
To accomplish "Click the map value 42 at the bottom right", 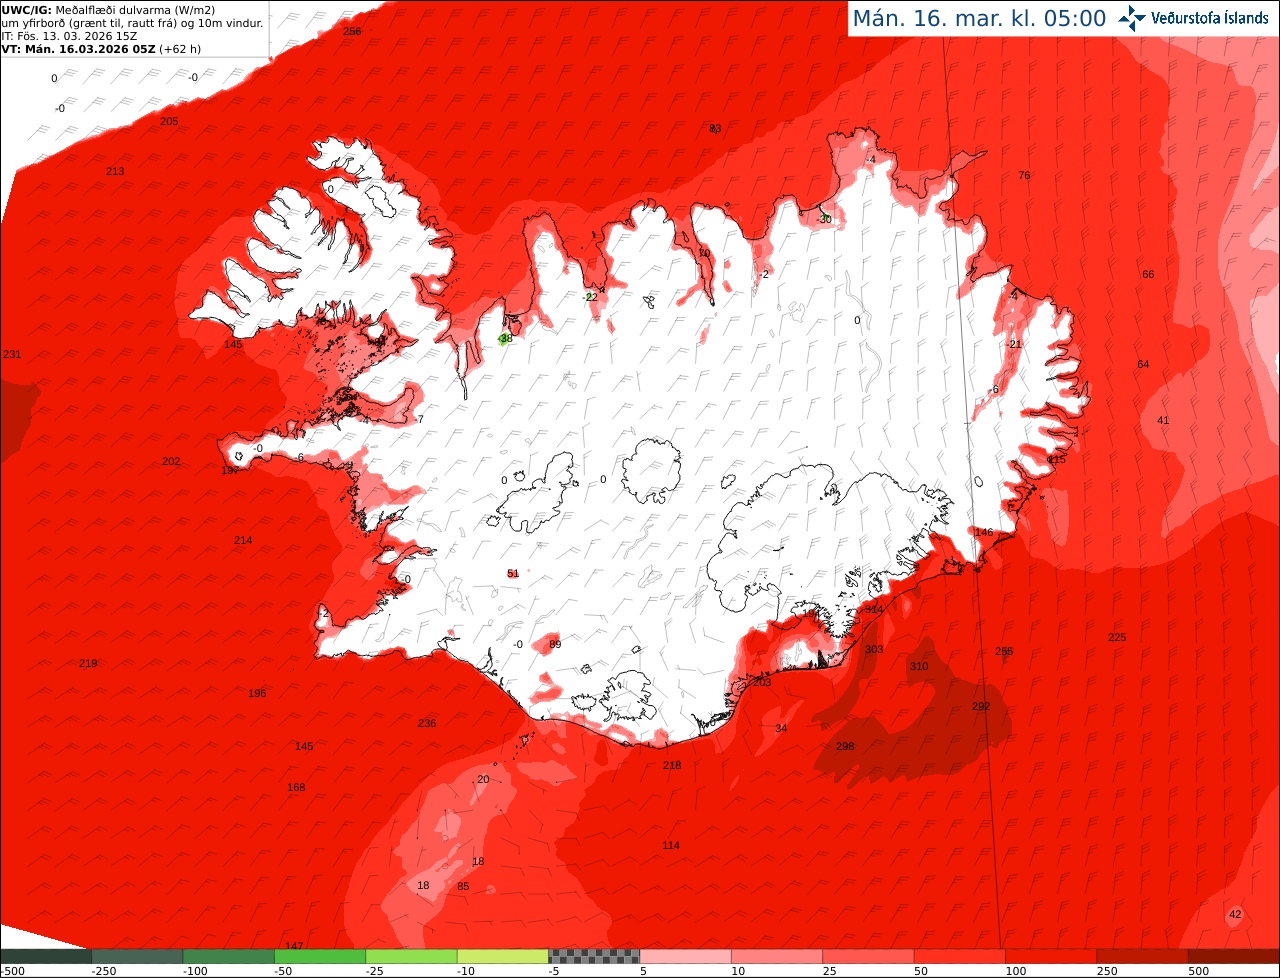I will point(1235,914).
